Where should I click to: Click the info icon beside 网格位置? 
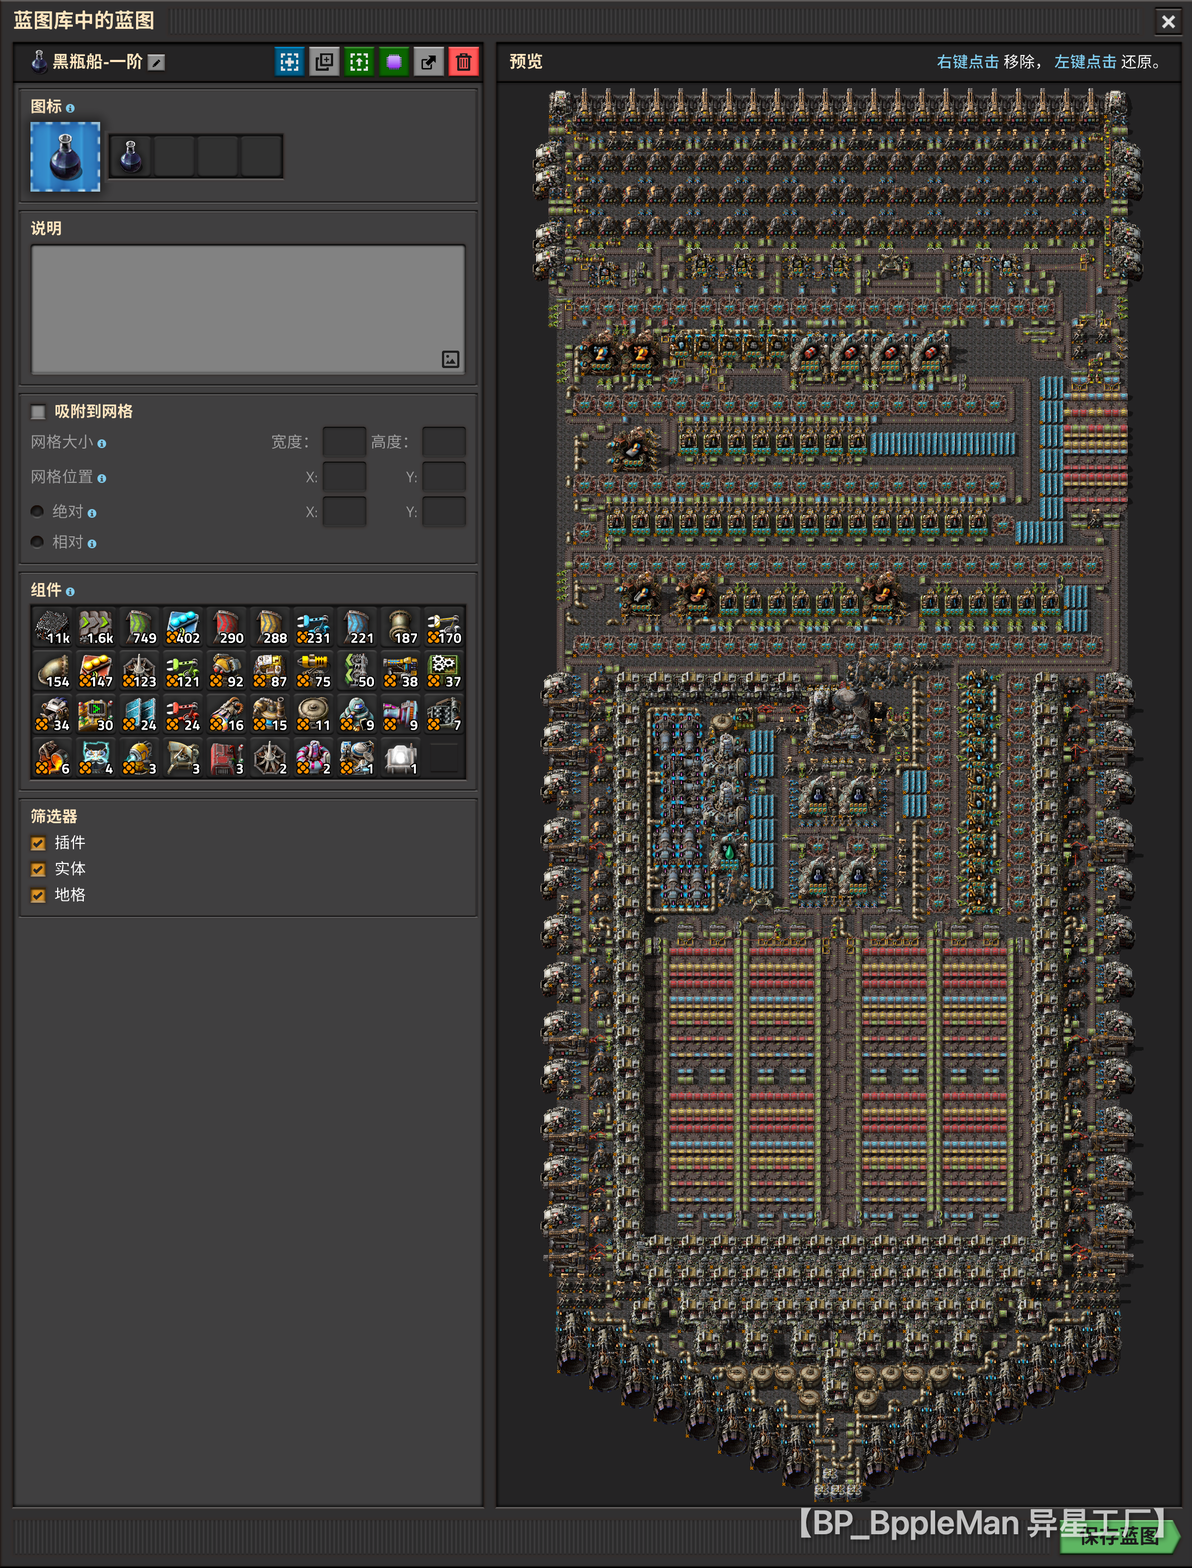click(102, 478)
